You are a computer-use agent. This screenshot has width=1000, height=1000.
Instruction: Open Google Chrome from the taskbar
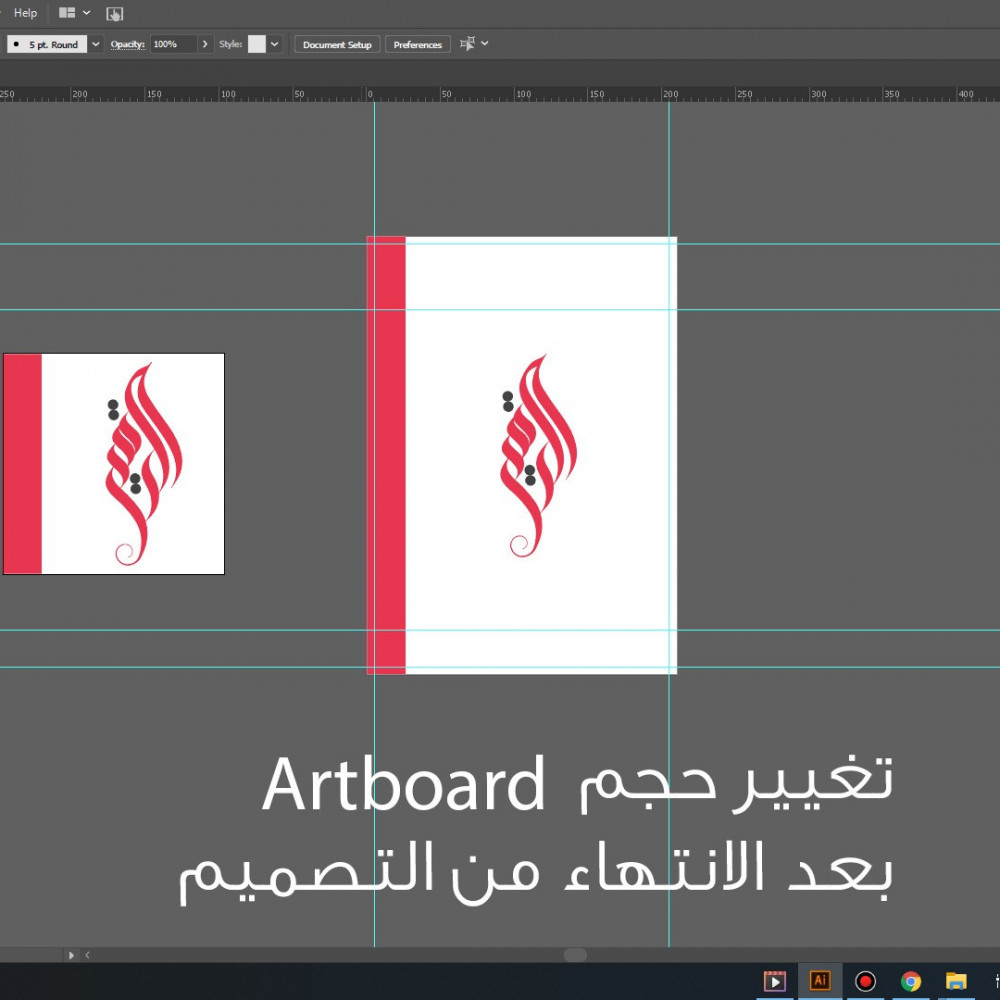pyautogui.click(x=910, y=981)
